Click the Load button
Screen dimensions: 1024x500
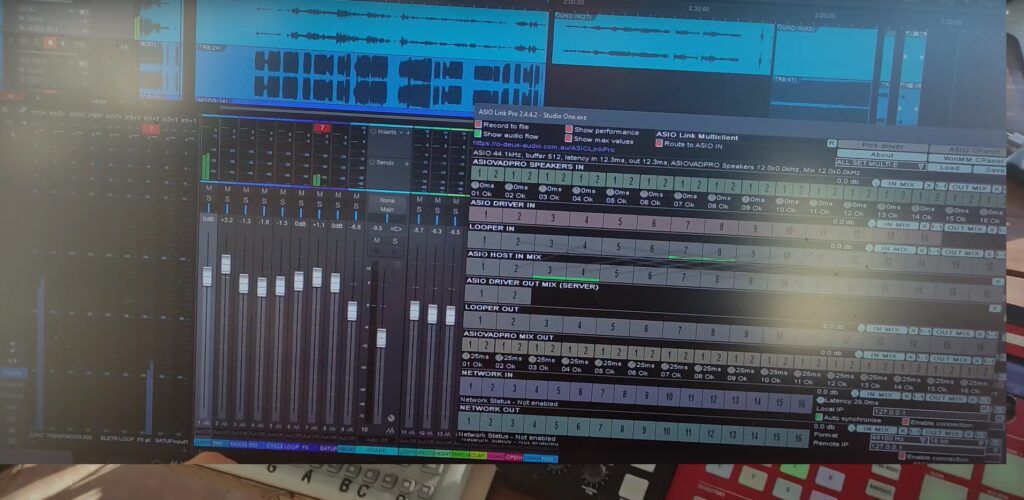pos(949,168)
